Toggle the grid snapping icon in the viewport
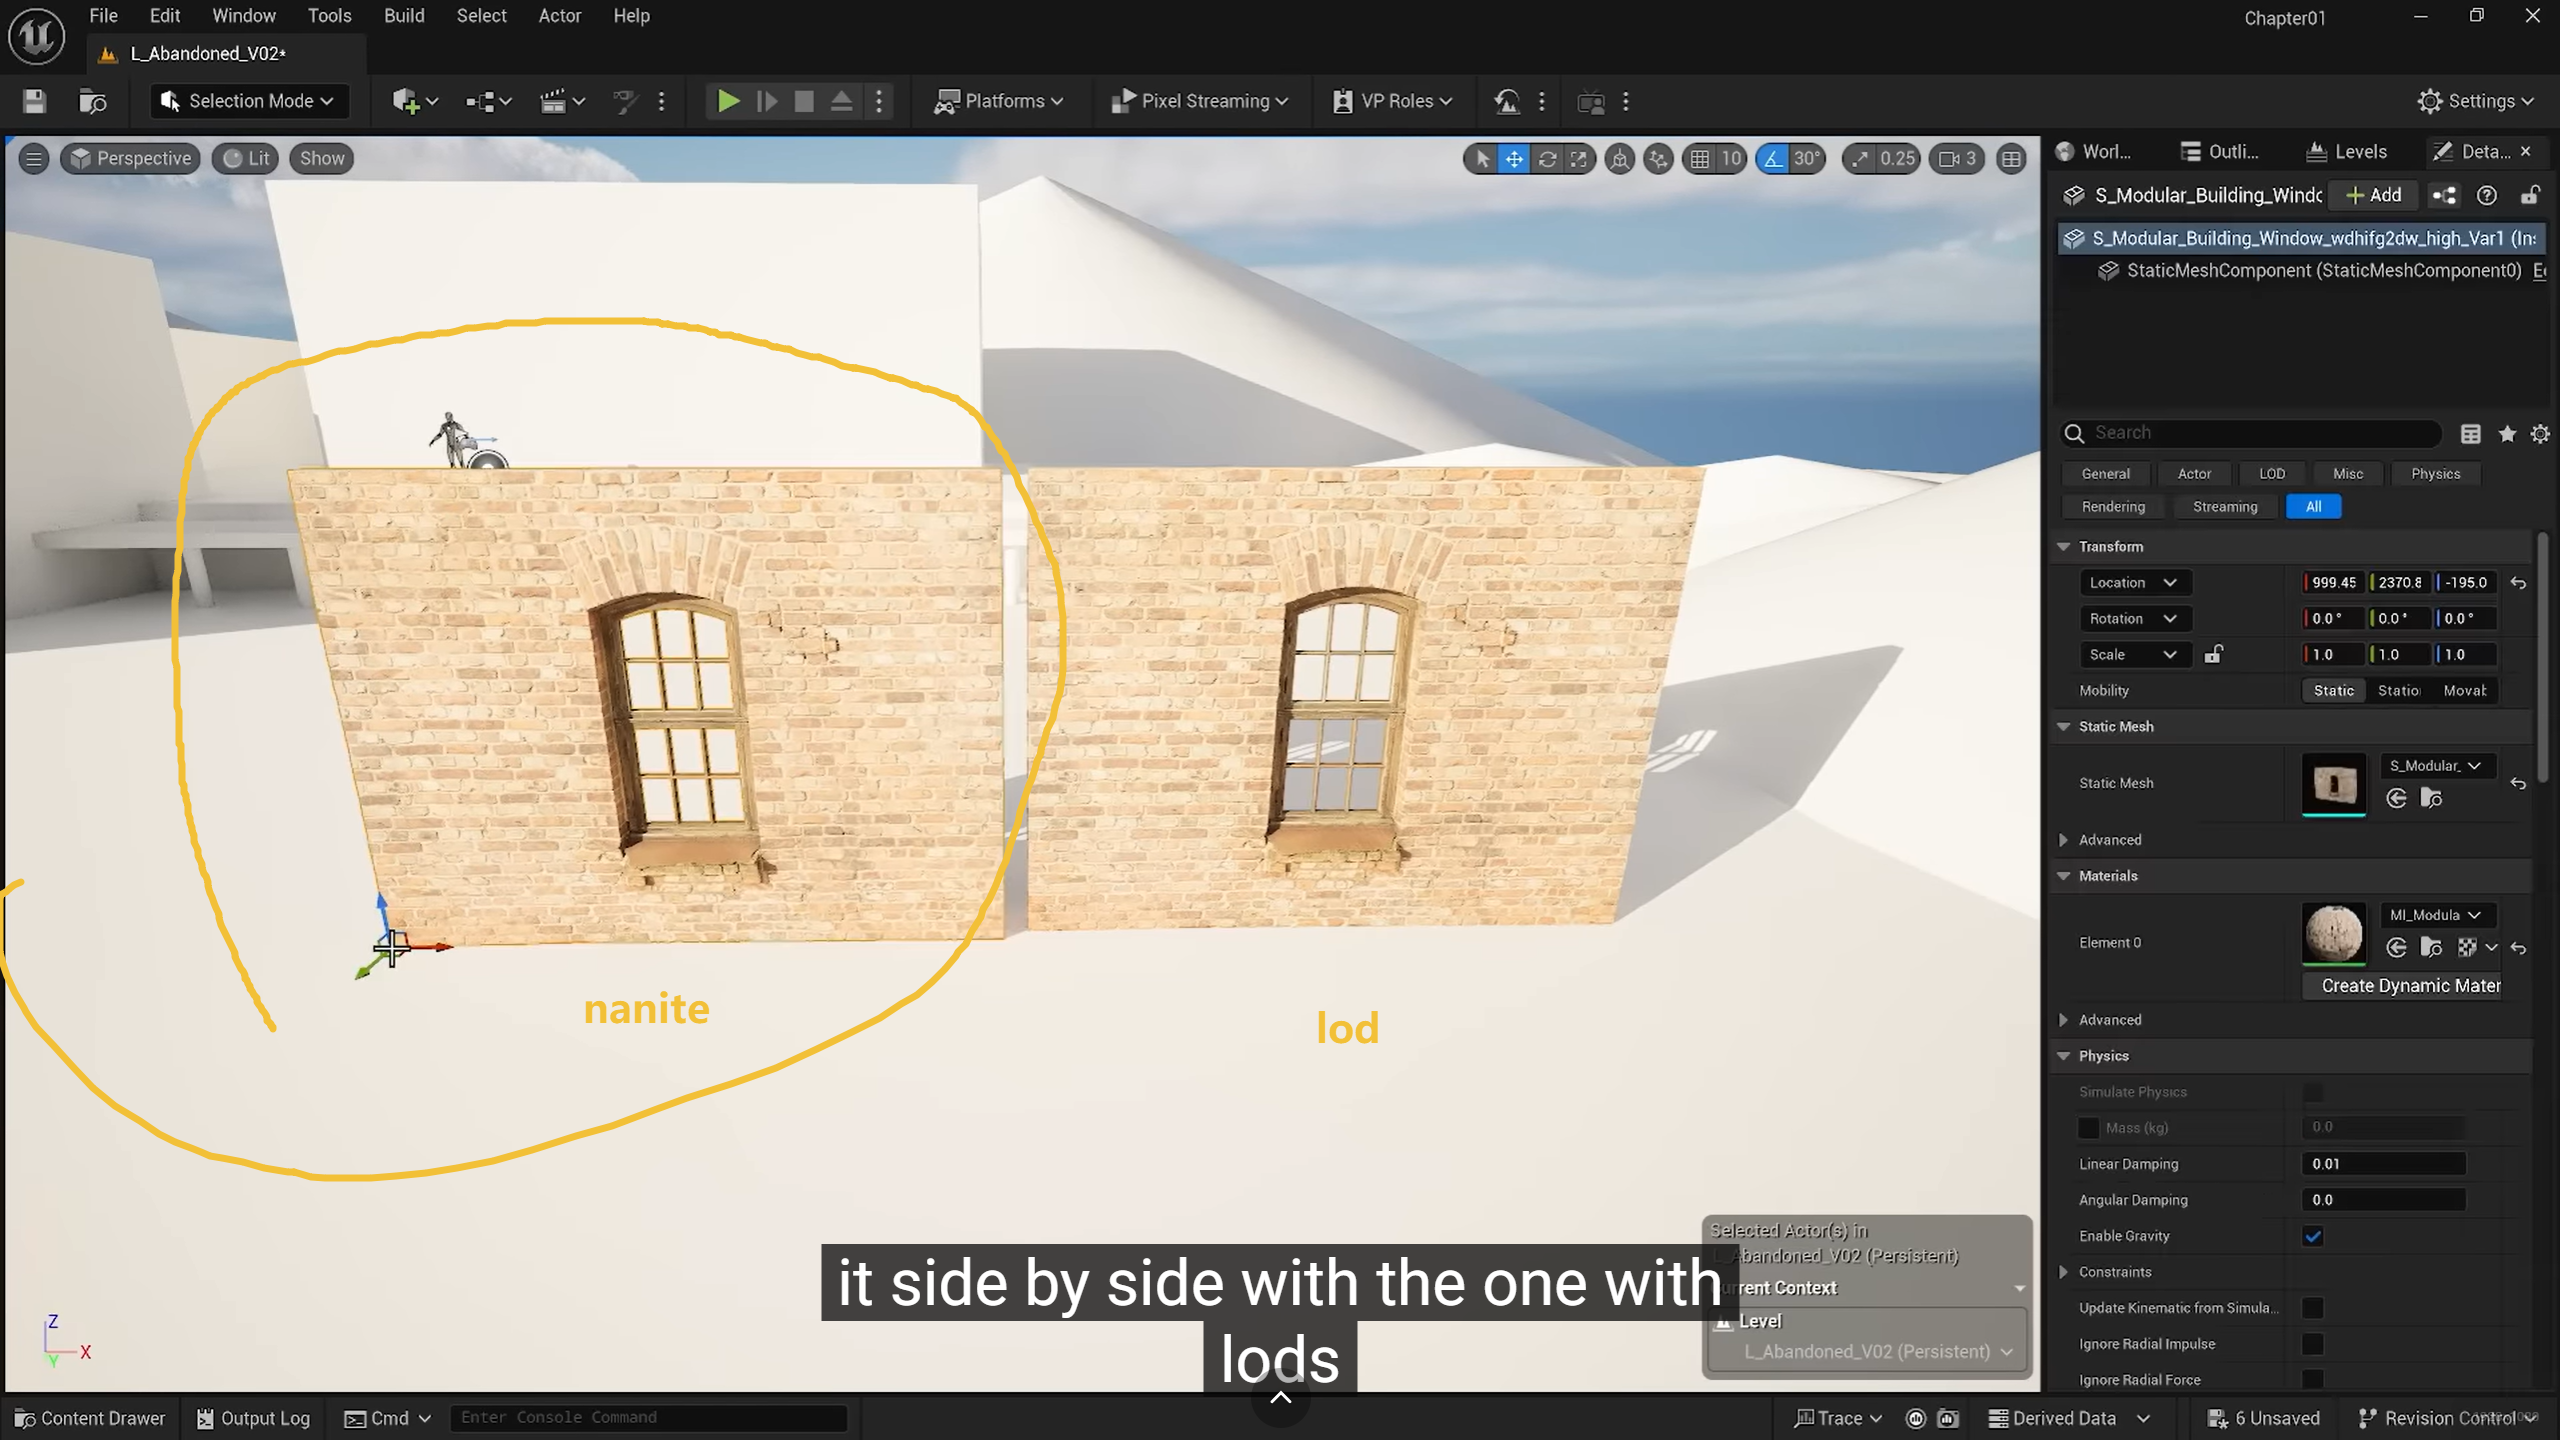Image resolution: width=2560 pixels, height=1440 pixels. coord(1700,159)
